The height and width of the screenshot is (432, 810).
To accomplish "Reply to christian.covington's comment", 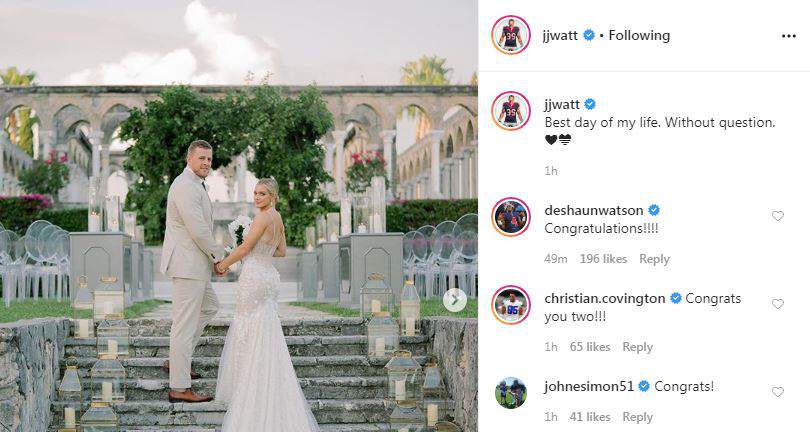I will pos(637,347).
